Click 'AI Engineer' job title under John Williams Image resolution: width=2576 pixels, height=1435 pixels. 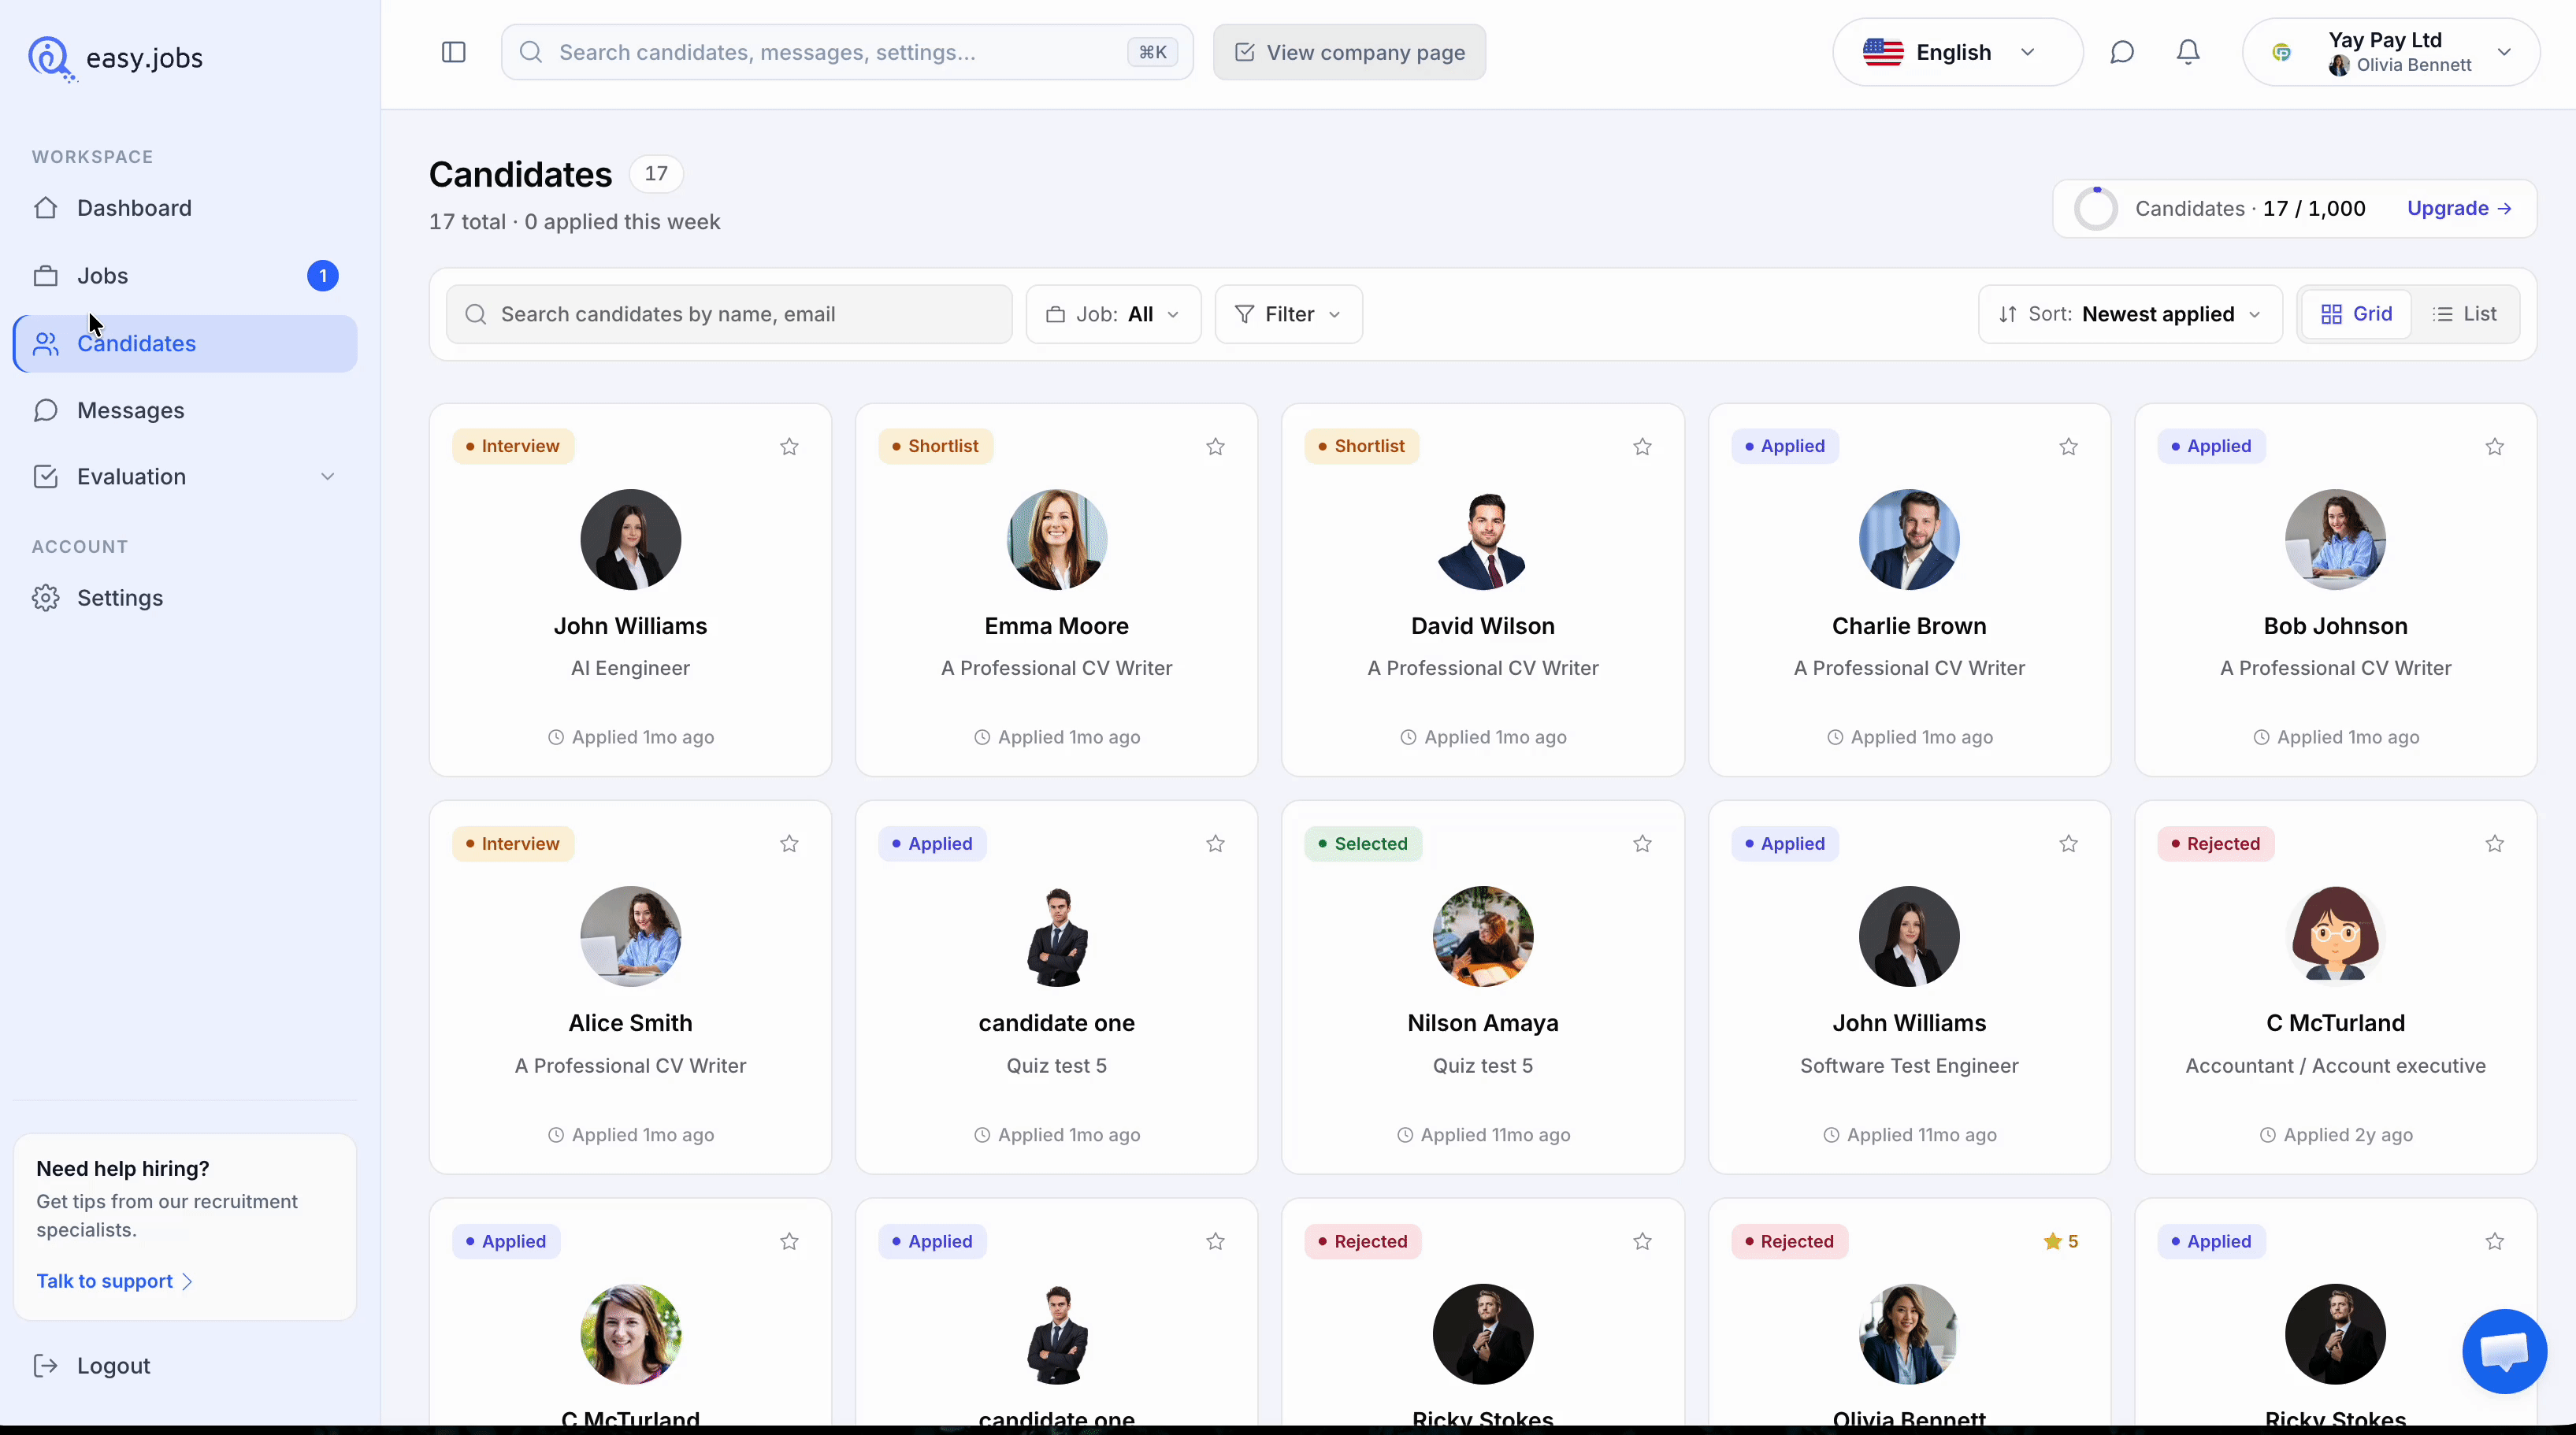pyautogui.click(x=630, y=668)
